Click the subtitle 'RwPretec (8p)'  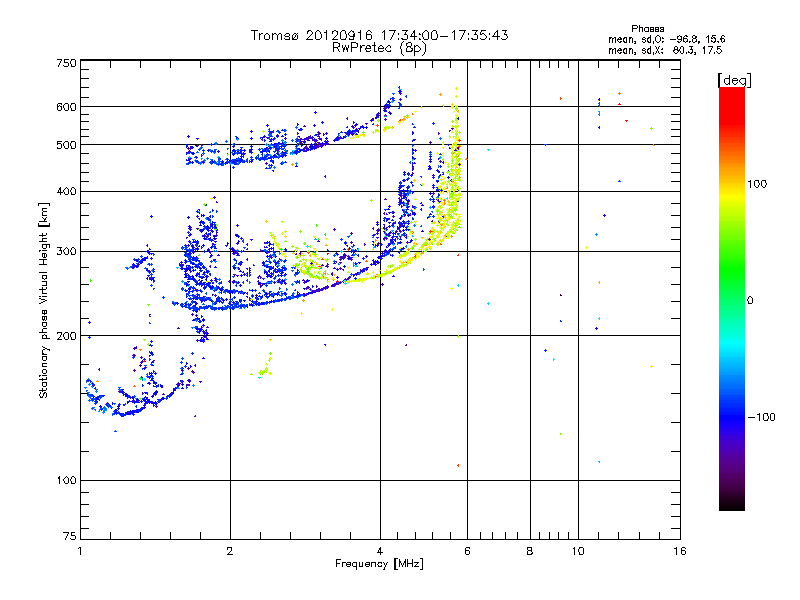pos(379,48)
